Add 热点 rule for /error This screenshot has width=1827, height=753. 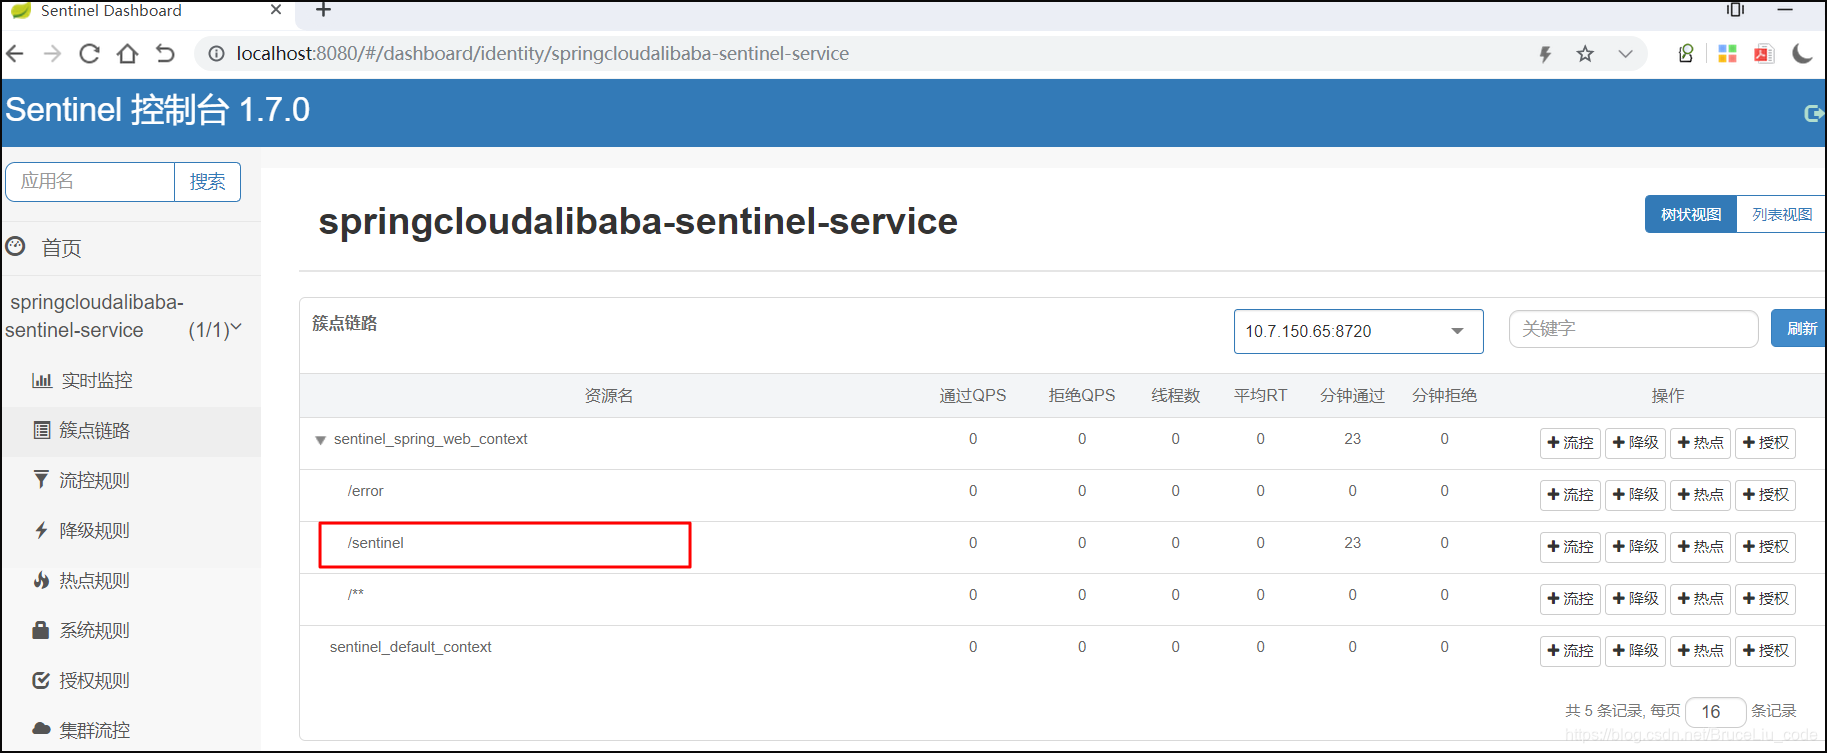click(1700, 495)
